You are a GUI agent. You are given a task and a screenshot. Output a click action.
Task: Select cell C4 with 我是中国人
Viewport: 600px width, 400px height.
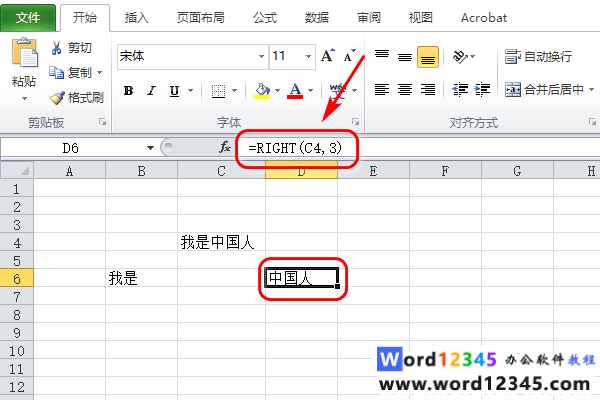click(x=222, y=242)
